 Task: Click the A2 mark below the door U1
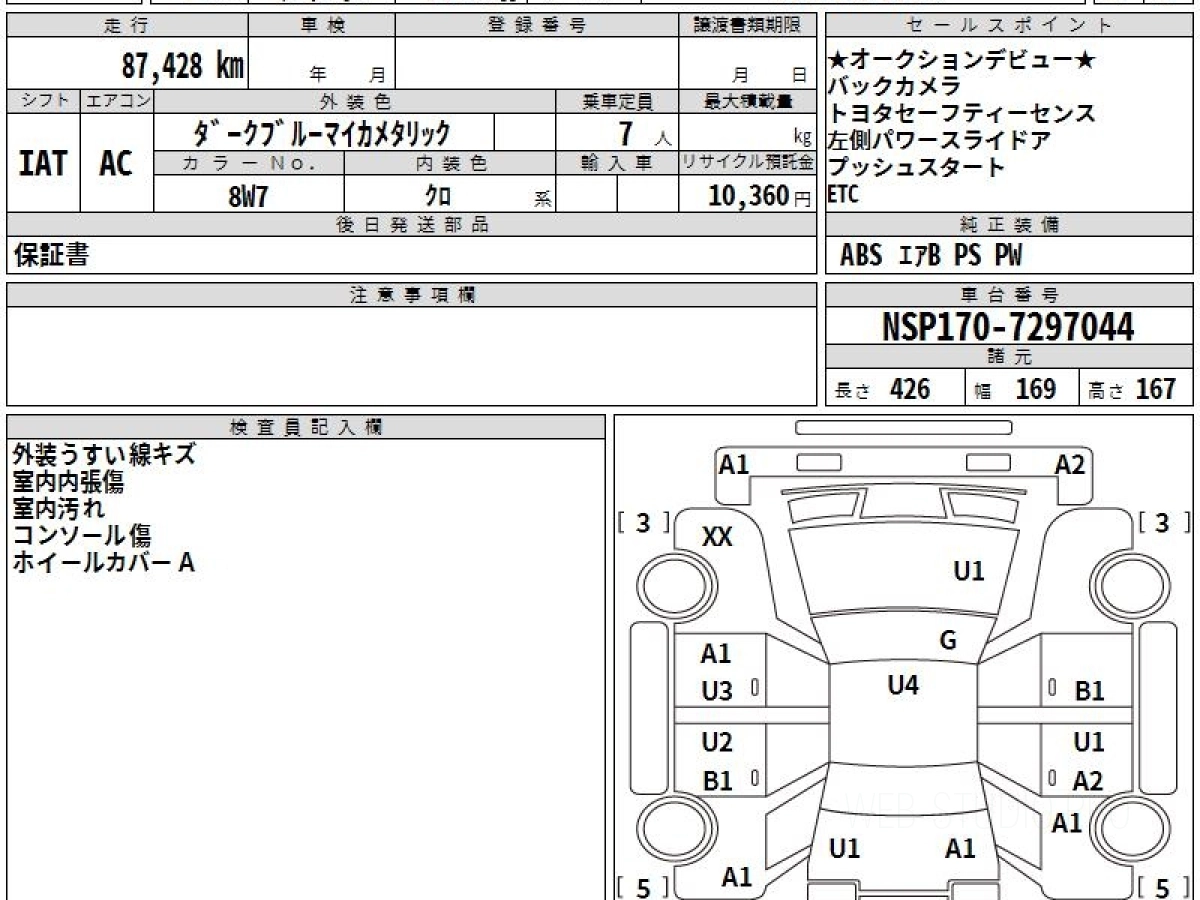coord(1088,781)
